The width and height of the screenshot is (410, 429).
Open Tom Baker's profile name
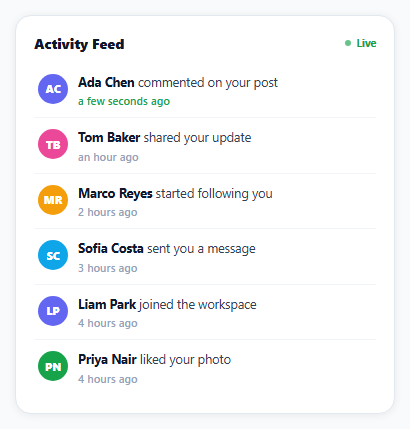click(109, 138)
